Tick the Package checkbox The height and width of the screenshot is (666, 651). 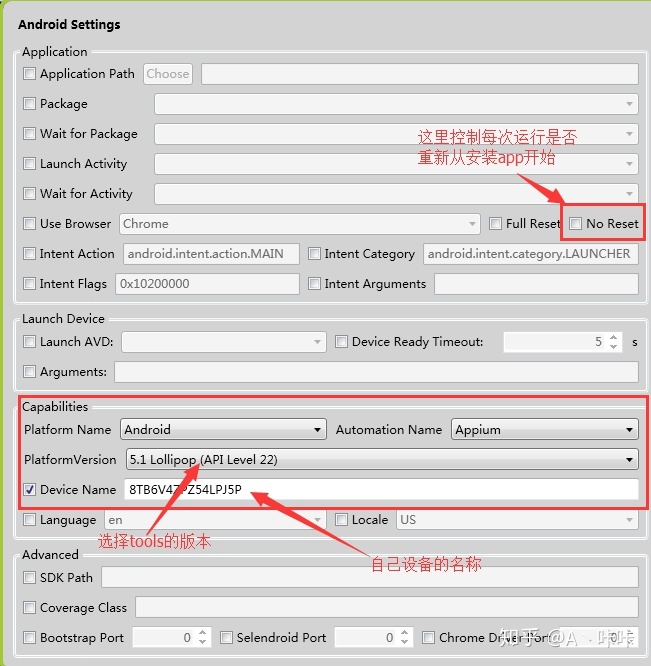point(29,104)
